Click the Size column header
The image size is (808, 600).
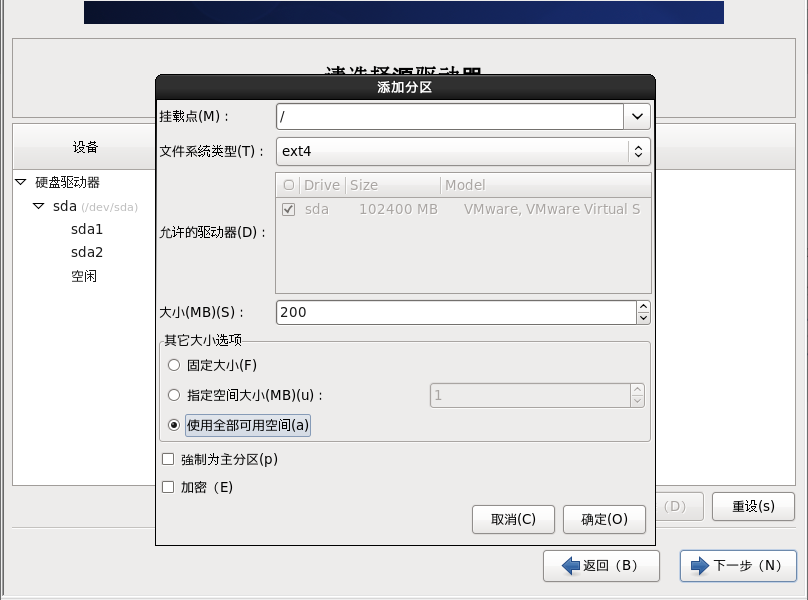tap(393, 185)
